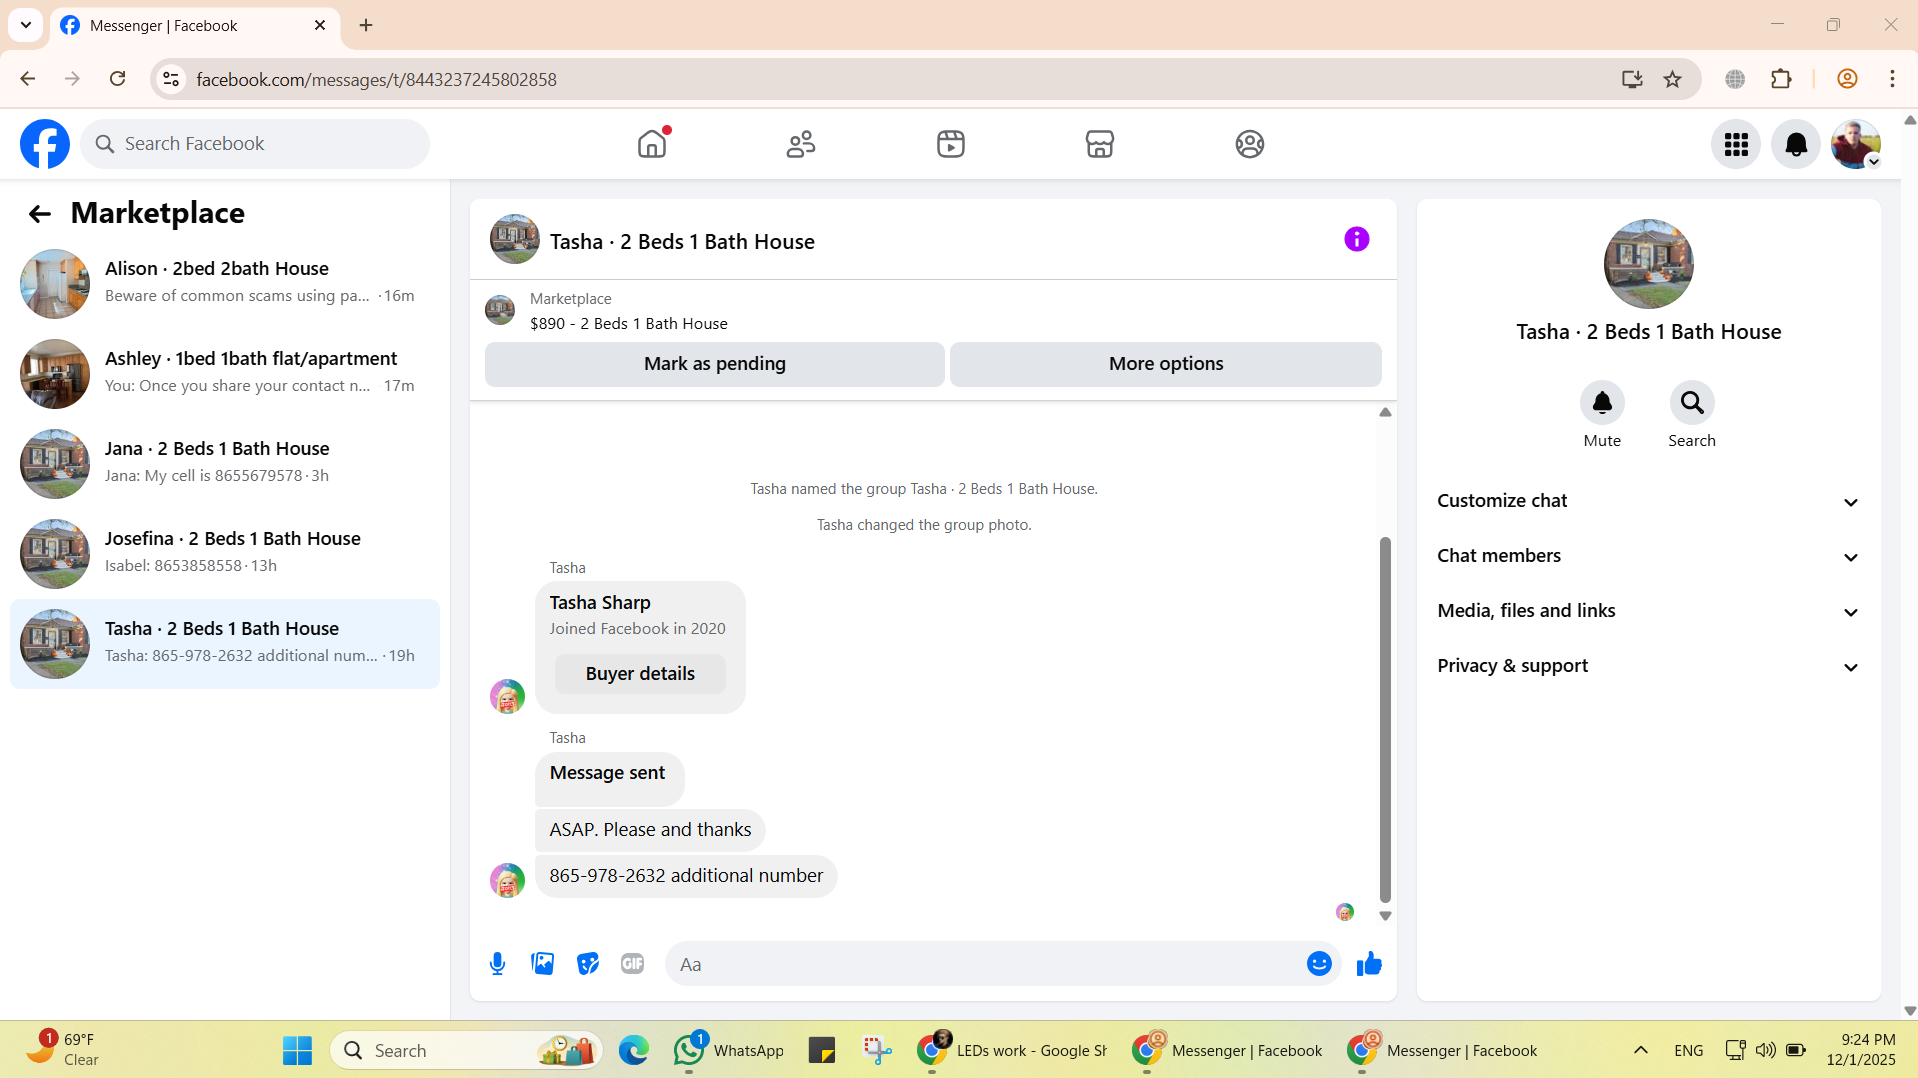Send a thumbs-up like

pyautogui.click(x=1369, y=964)
